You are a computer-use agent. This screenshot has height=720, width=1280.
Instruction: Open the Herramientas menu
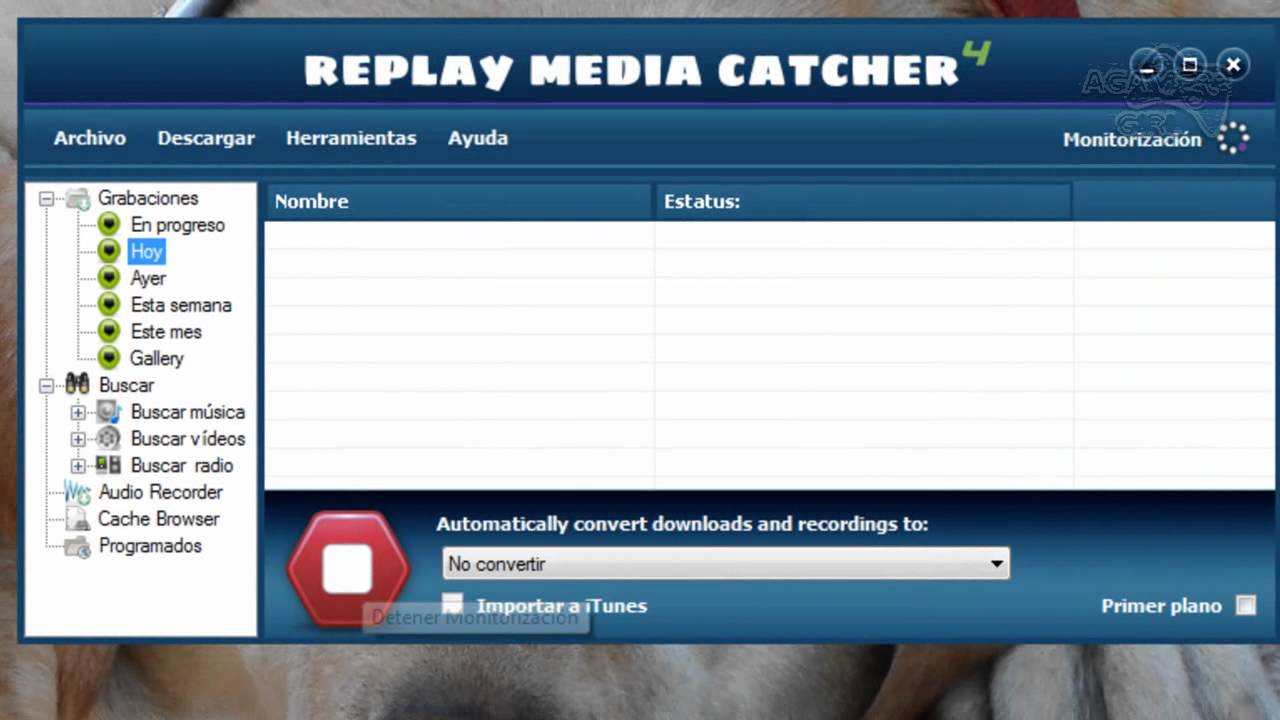pos(351,138)
